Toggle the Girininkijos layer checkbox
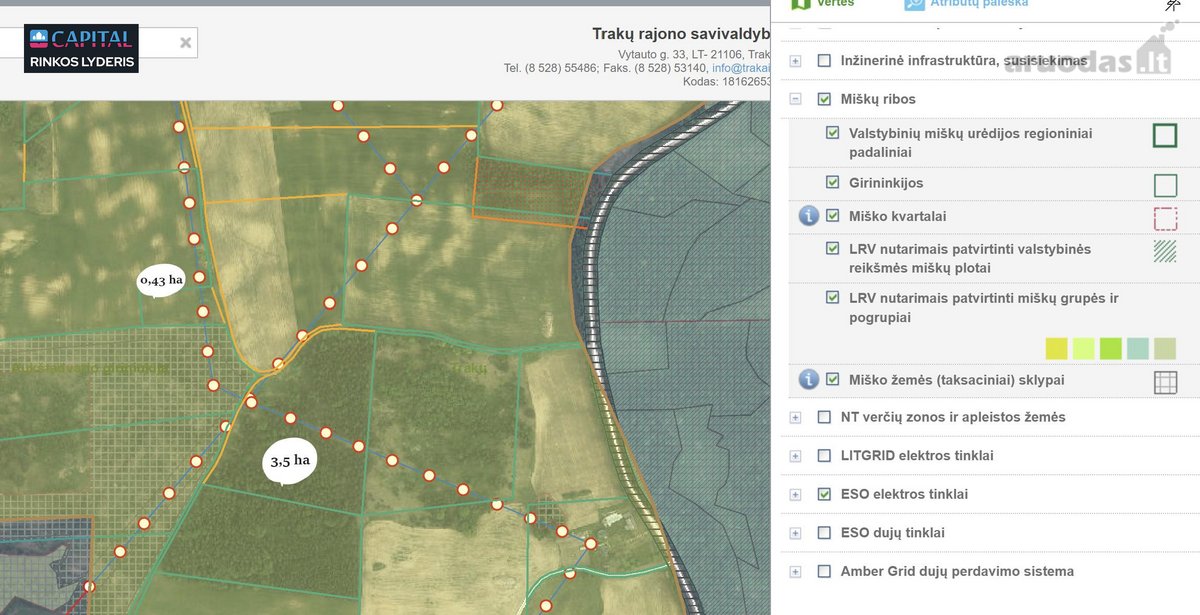 [x=832, y=183]
